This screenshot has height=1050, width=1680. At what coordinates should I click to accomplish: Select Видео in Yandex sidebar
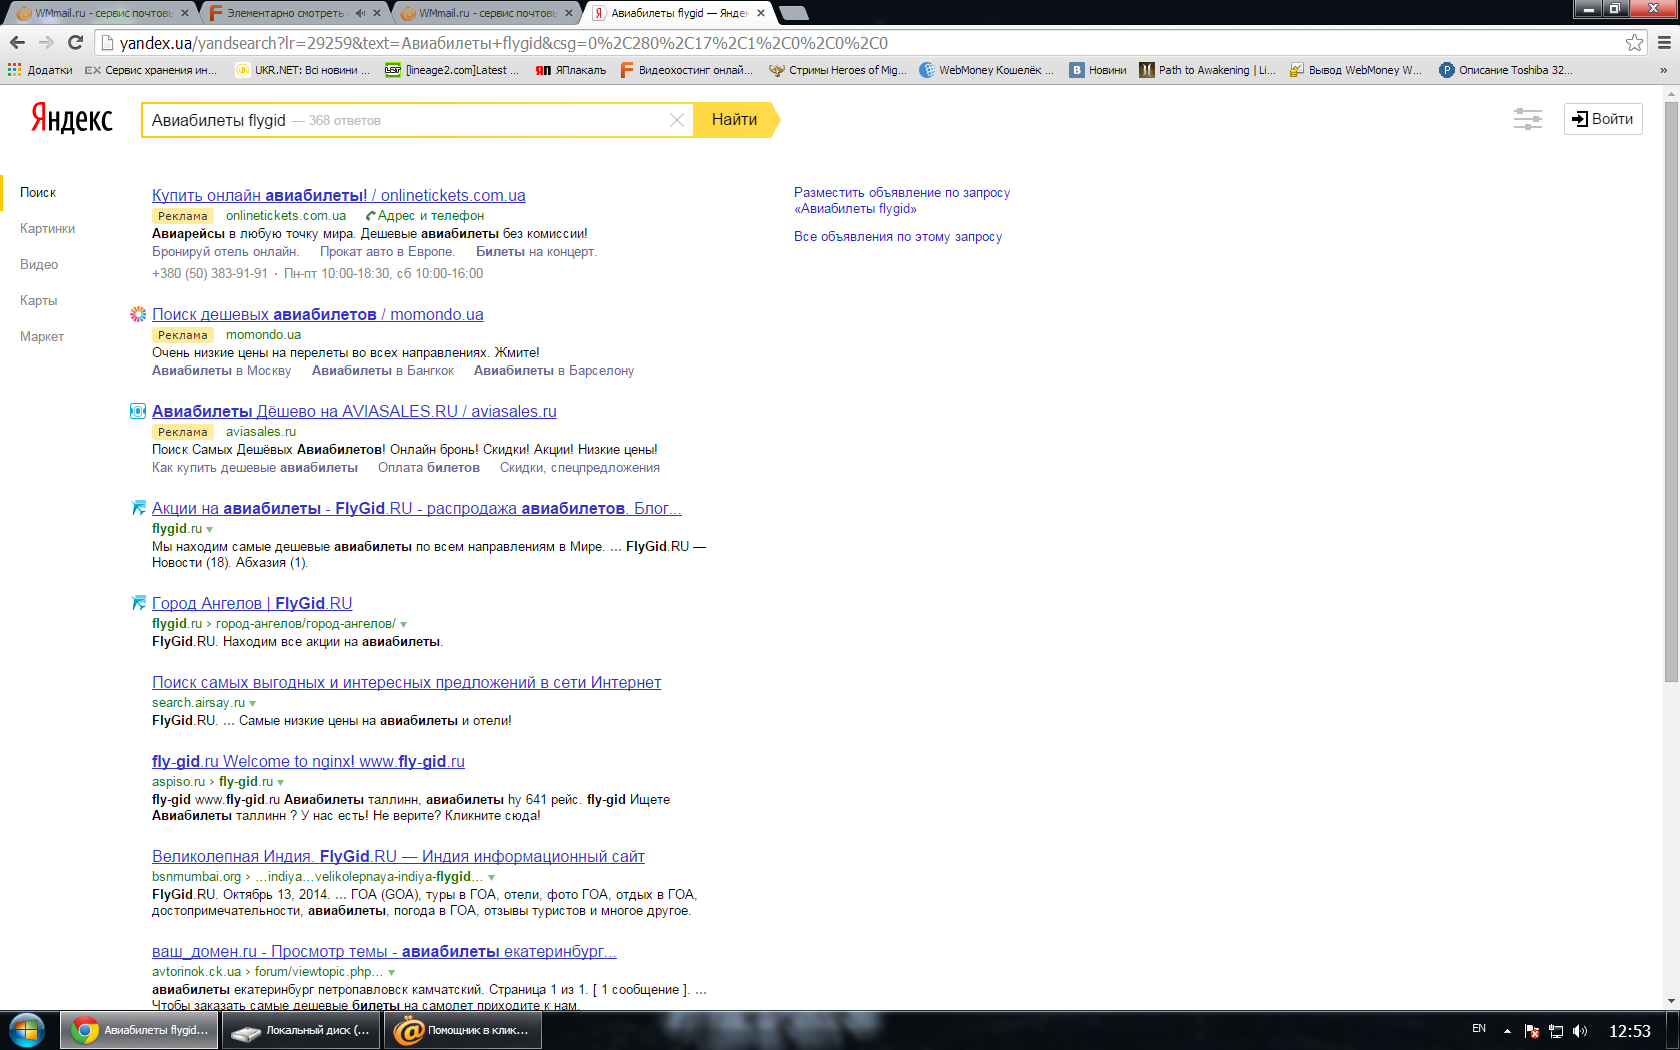pyautogui.click(x=39, y=264)
